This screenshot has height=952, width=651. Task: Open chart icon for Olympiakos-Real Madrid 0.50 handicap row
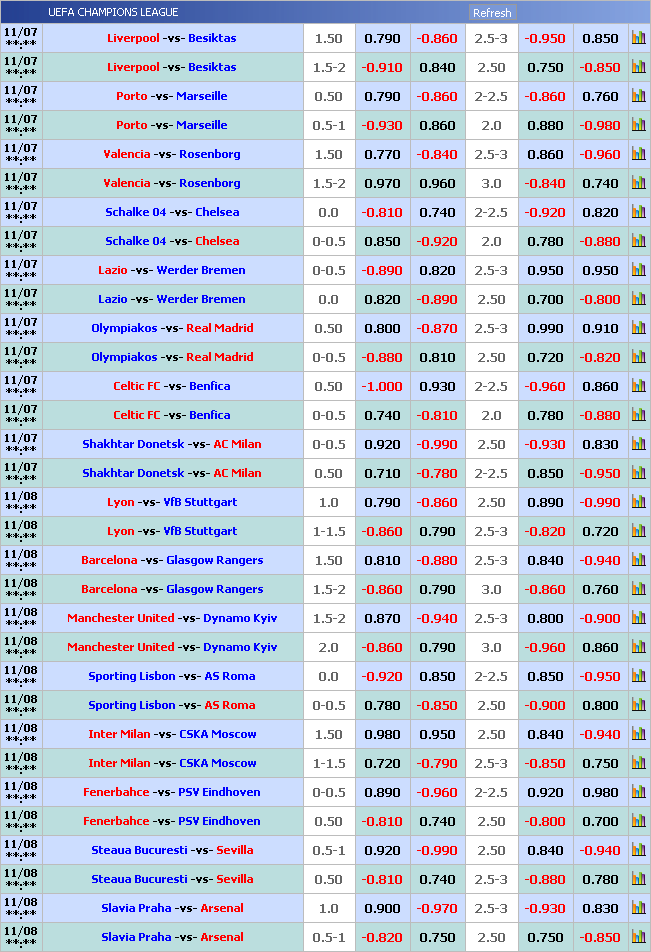pyautogui.click(x=638, y=328)
